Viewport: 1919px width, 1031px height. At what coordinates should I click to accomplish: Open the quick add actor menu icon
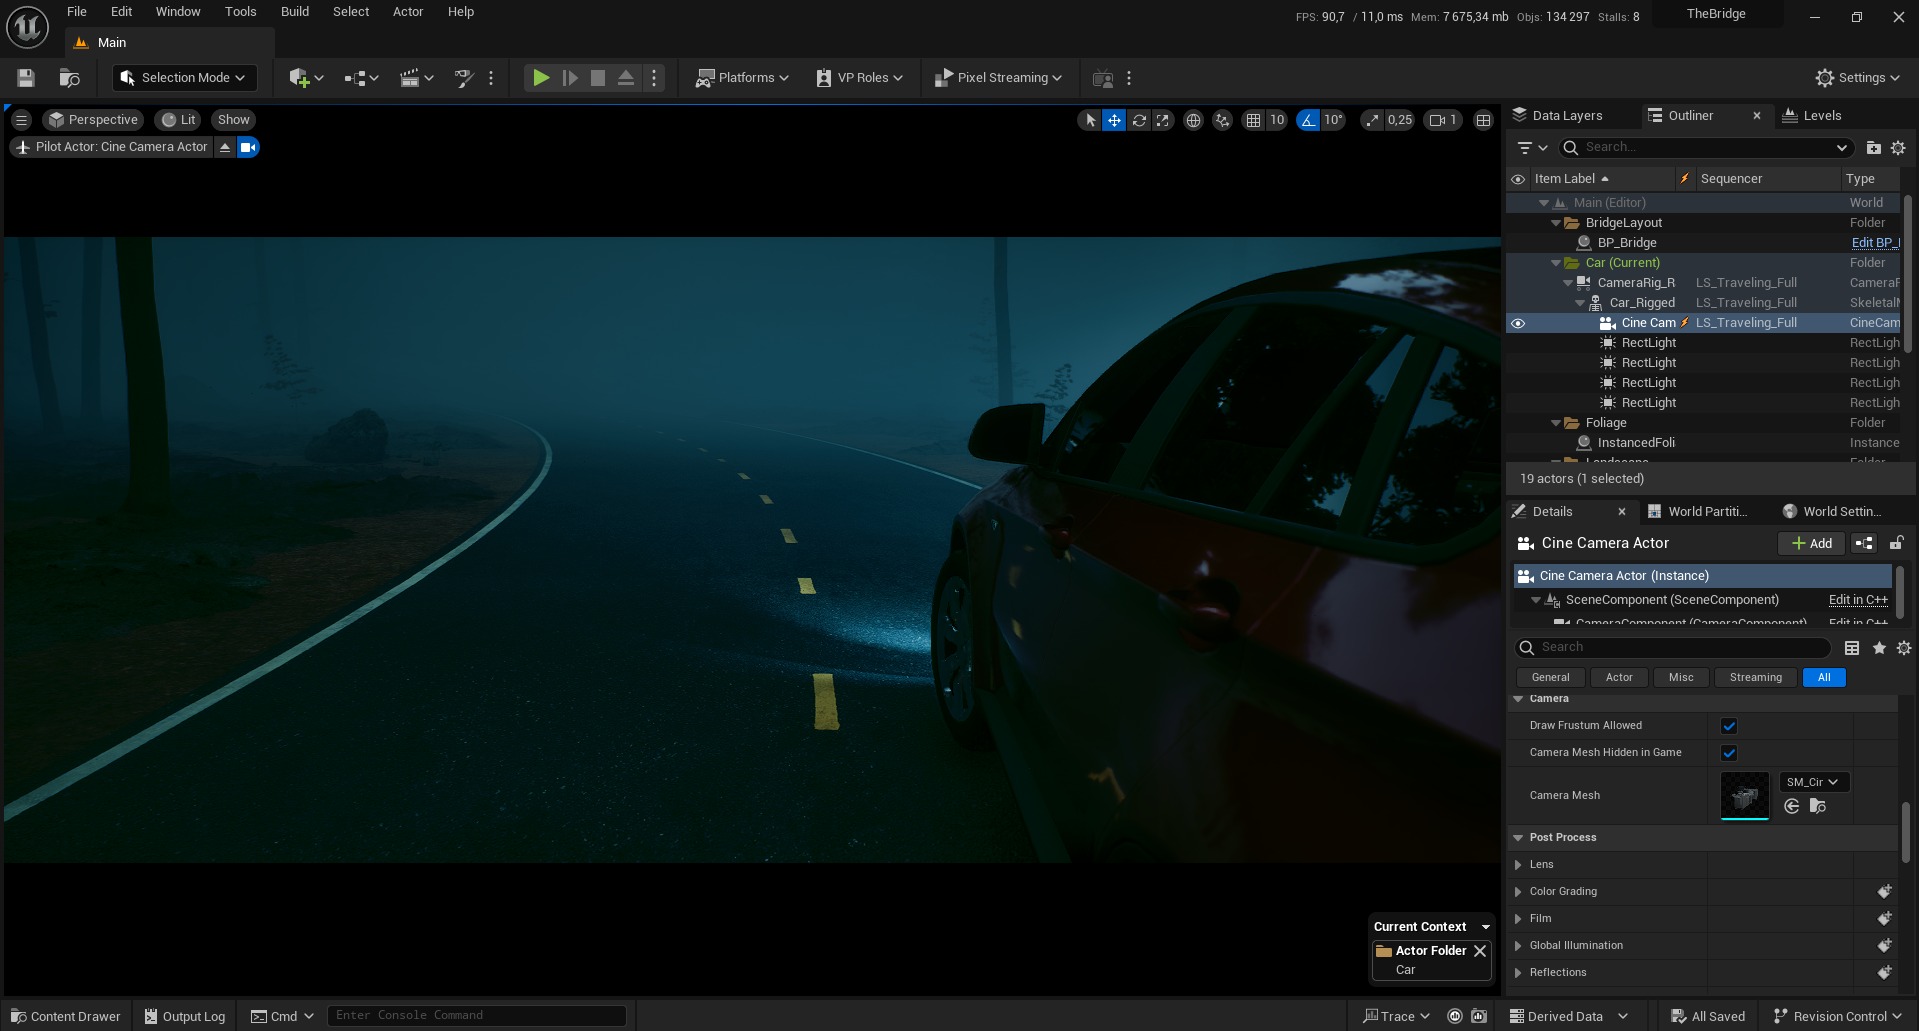tap(306, 78)
